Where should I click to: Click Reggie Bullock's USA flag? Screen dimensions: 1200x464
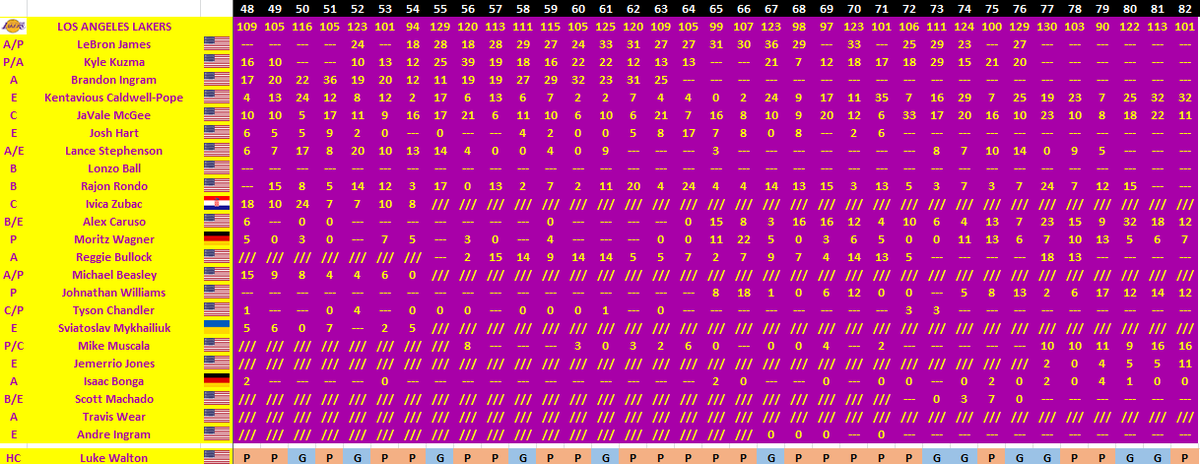[x=215, y=257]
